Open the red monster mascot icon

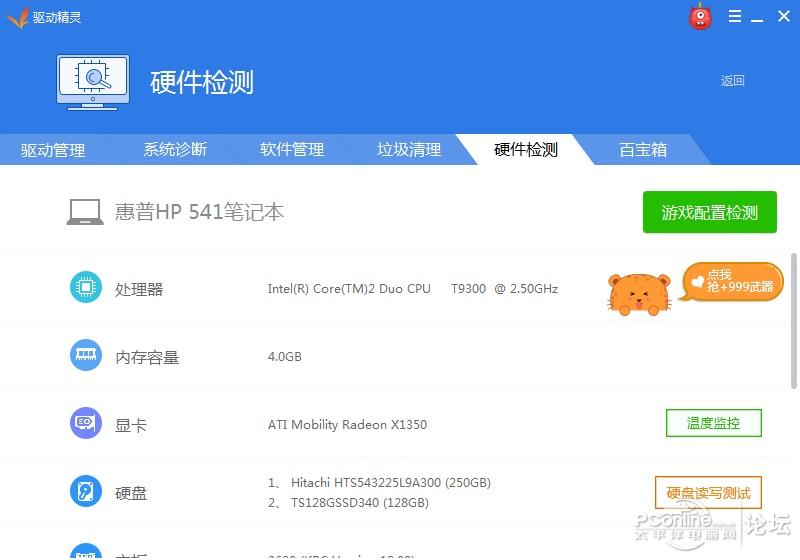pyautogui.click(x=700, y=16)
